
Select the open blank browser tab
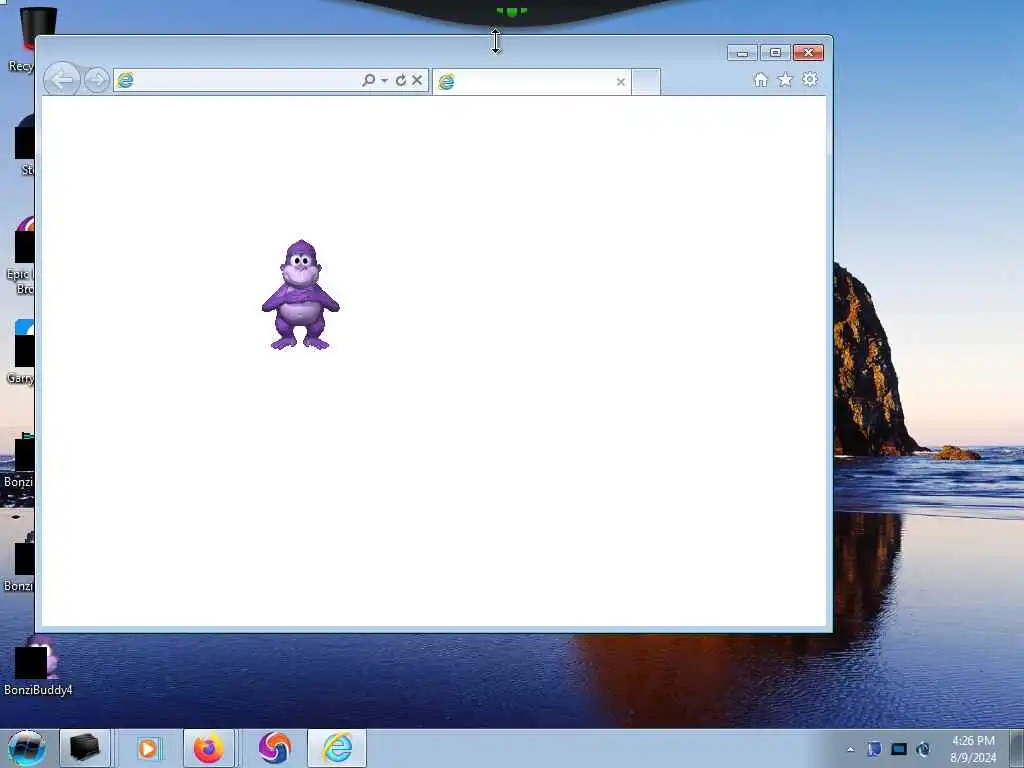click(x=531, y=82)
